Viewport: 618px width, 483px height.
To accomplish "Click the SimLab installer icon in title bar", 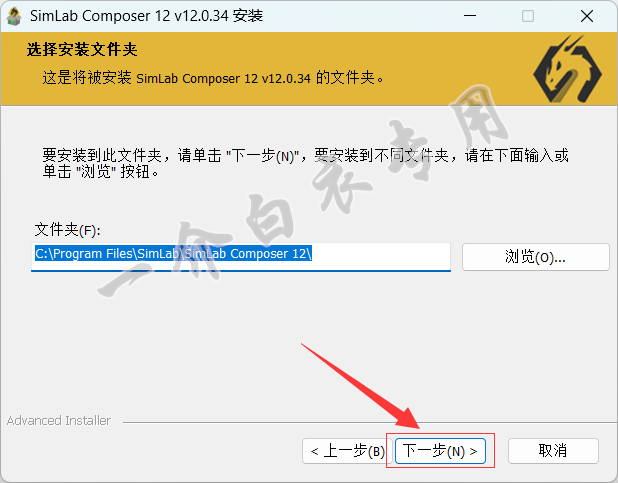I will point(14,17).
